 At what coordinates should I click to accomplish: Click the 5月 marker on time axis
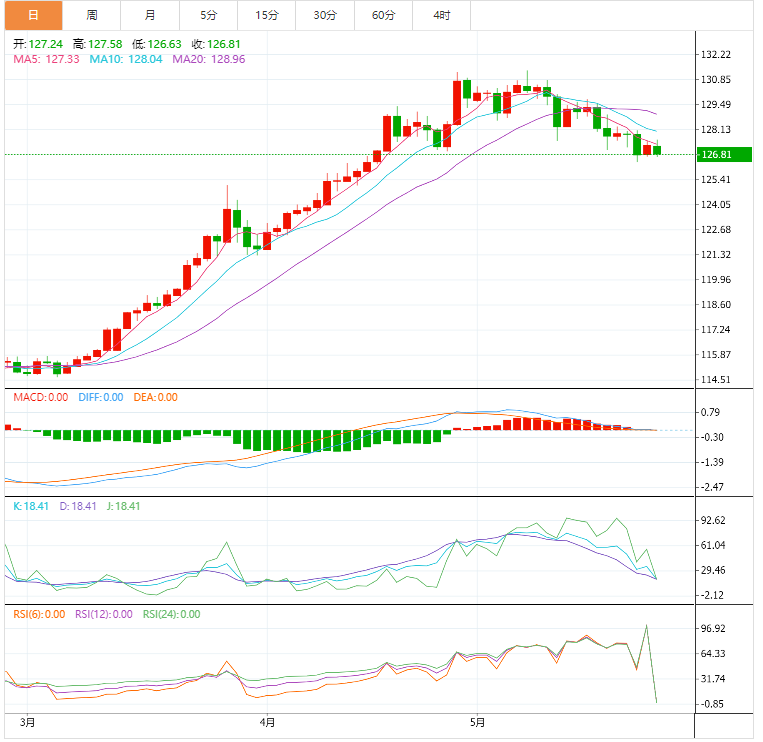[477, 722]
